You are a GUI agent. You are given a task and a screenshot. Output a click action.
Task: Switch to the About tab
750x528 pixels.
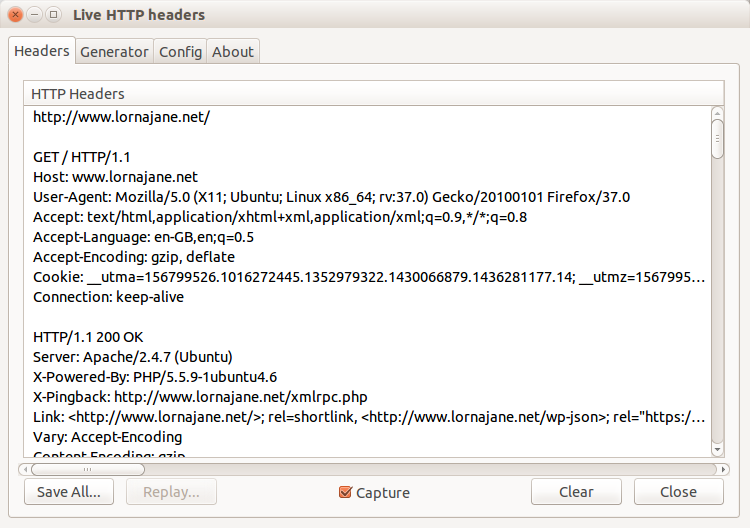(233, 52)
